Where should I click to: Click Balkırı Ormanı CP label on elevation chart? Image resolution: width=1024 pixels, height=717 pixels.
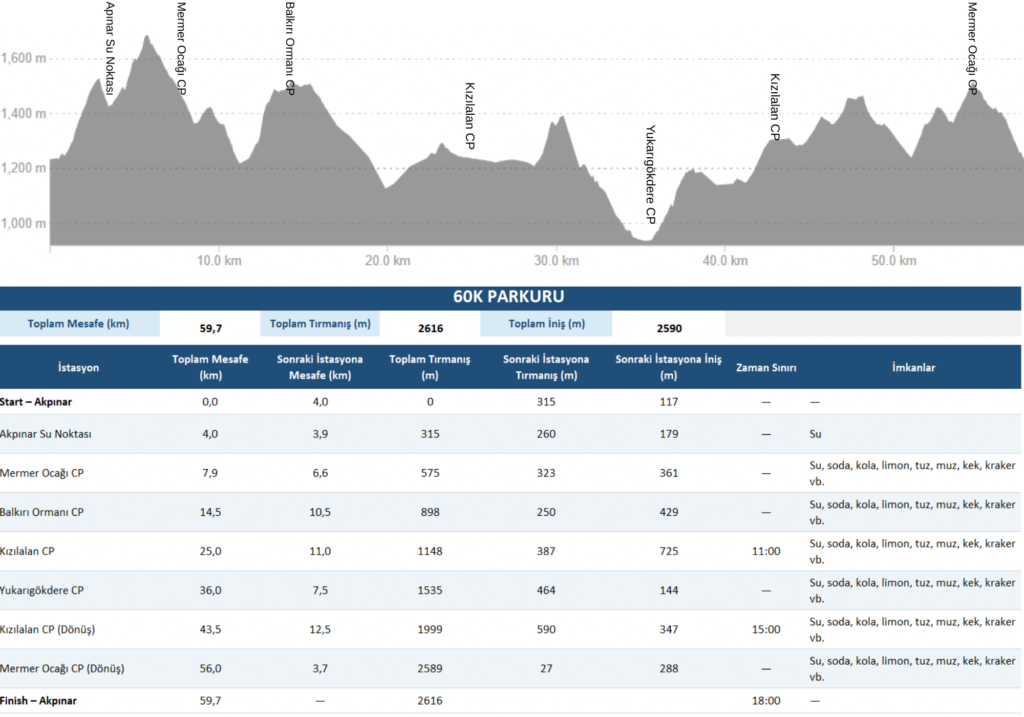click(x=290, y=48)
